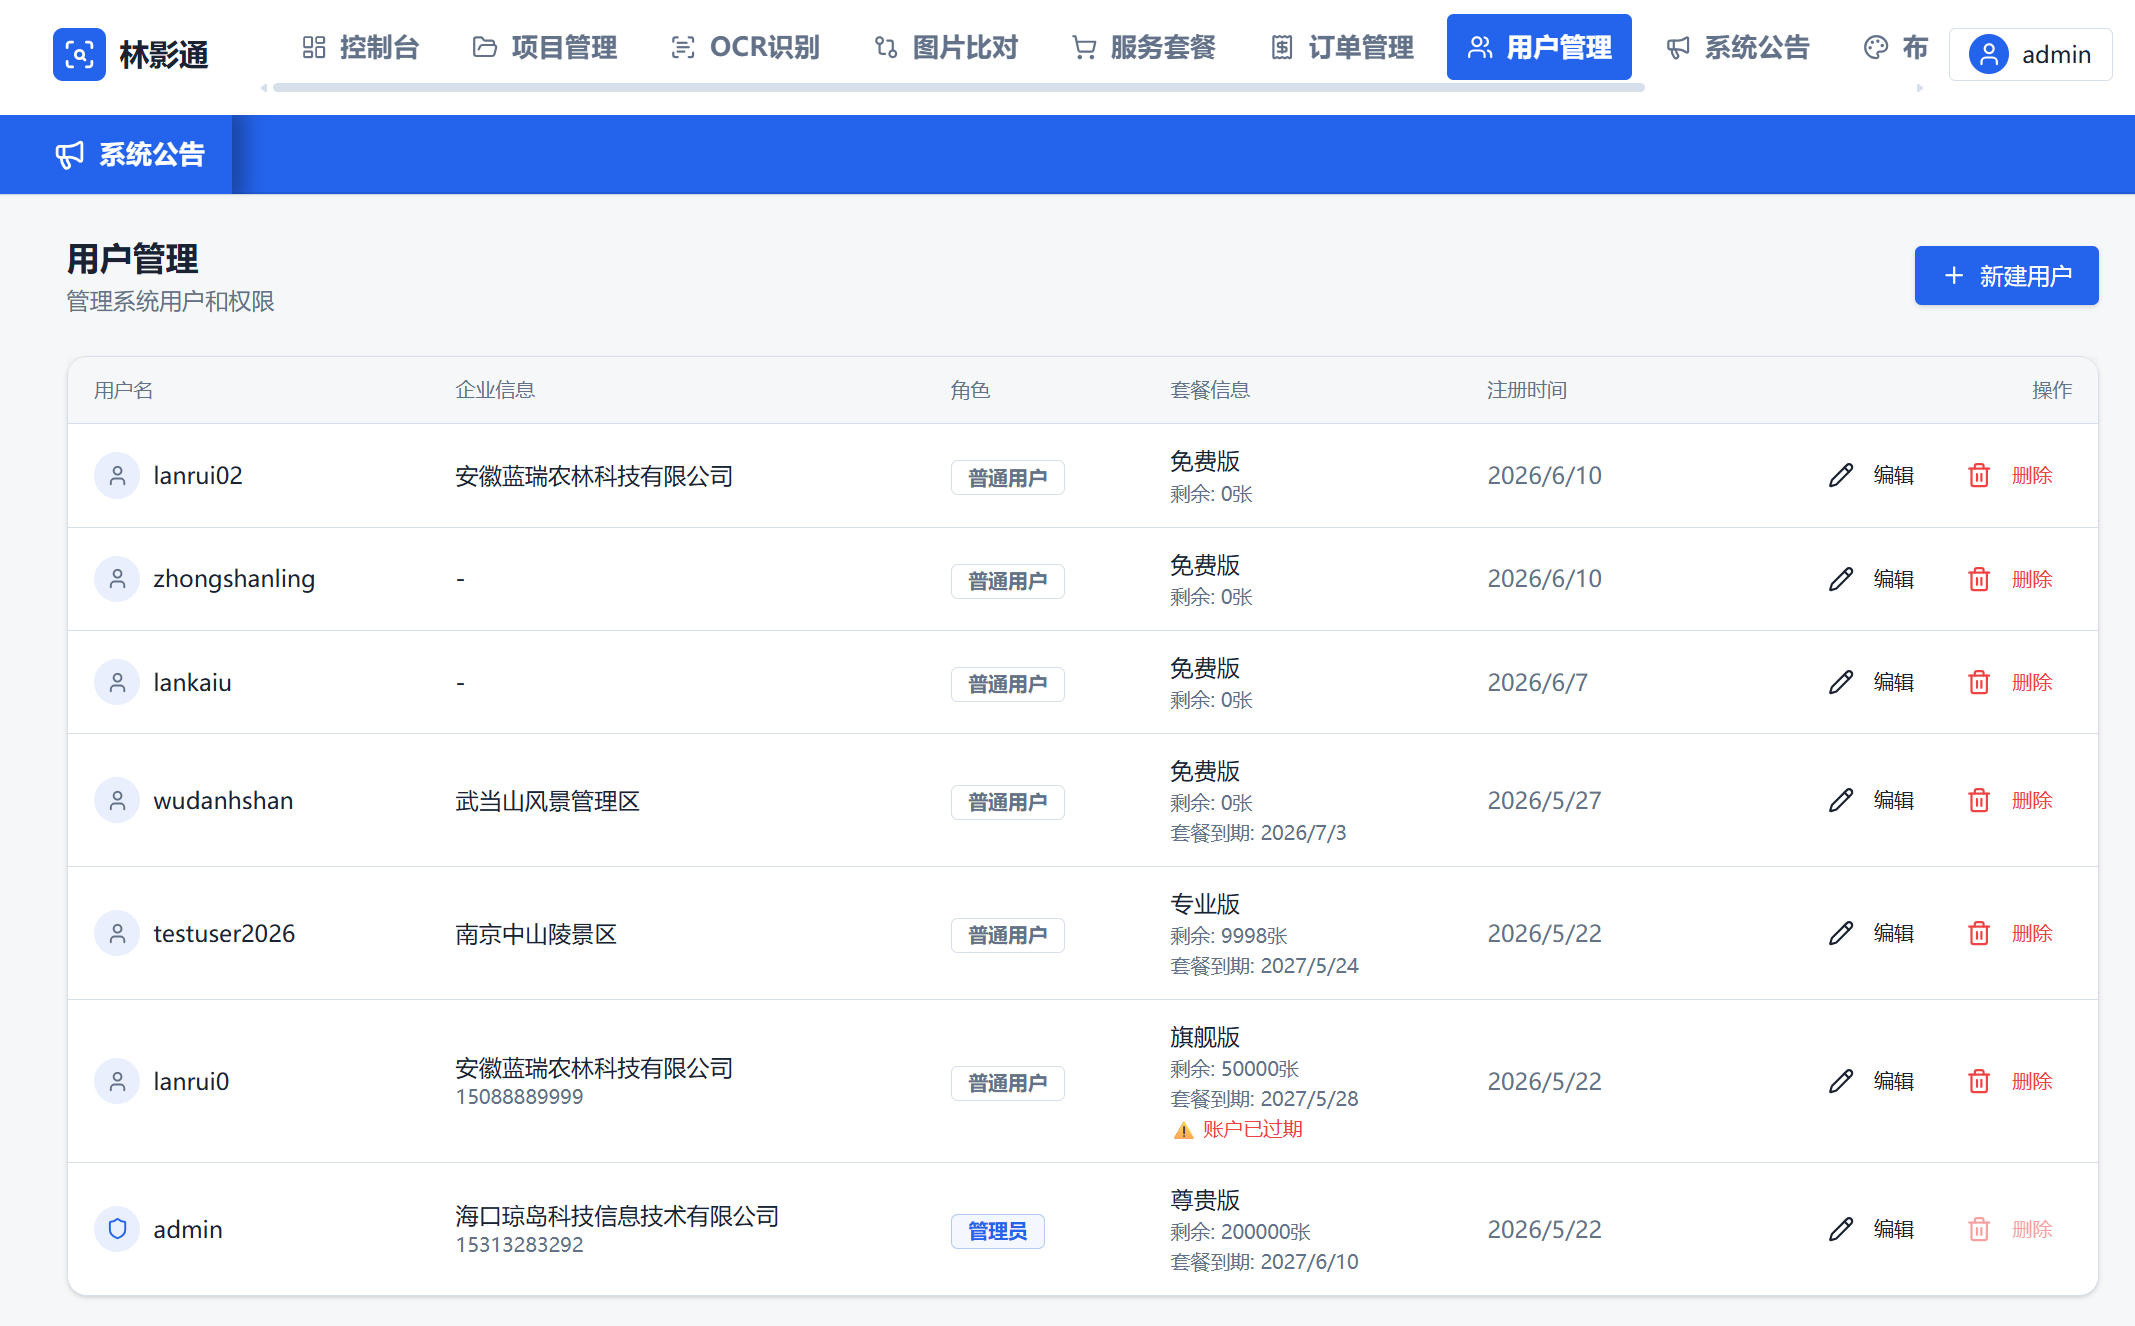Screen dimensions: 2135x1326
Task: Click company name 南京中山陵景区
Action: tap(536, 934)
